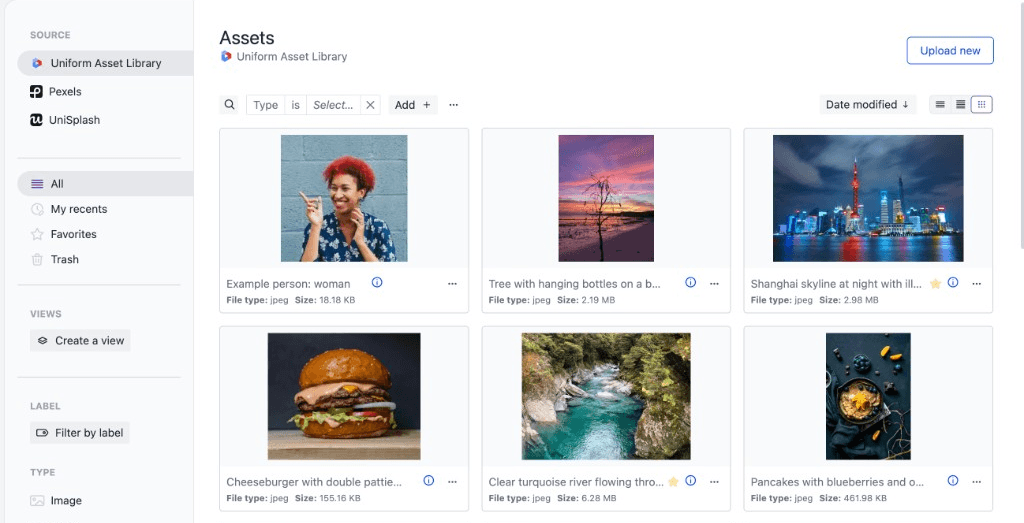Open more menu for Pancakes with blueberries
Screen dimensions: 1024x523
(x=977, y=482)
